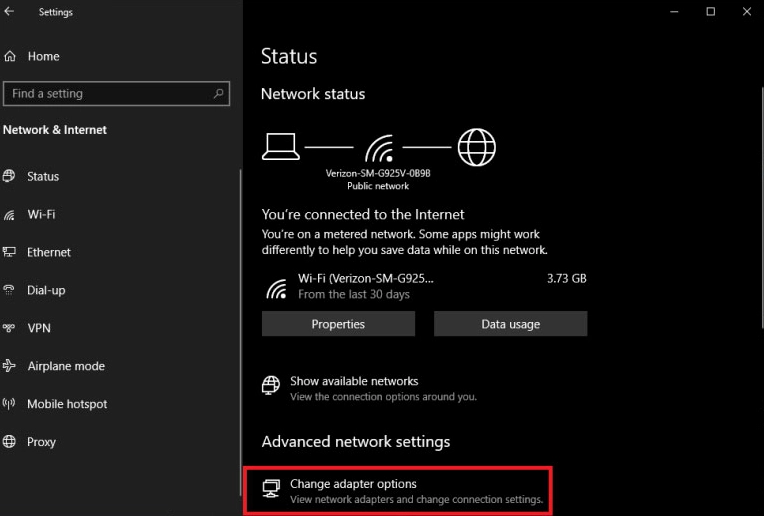Click the VPN icon in sidebar

[10, 328]
